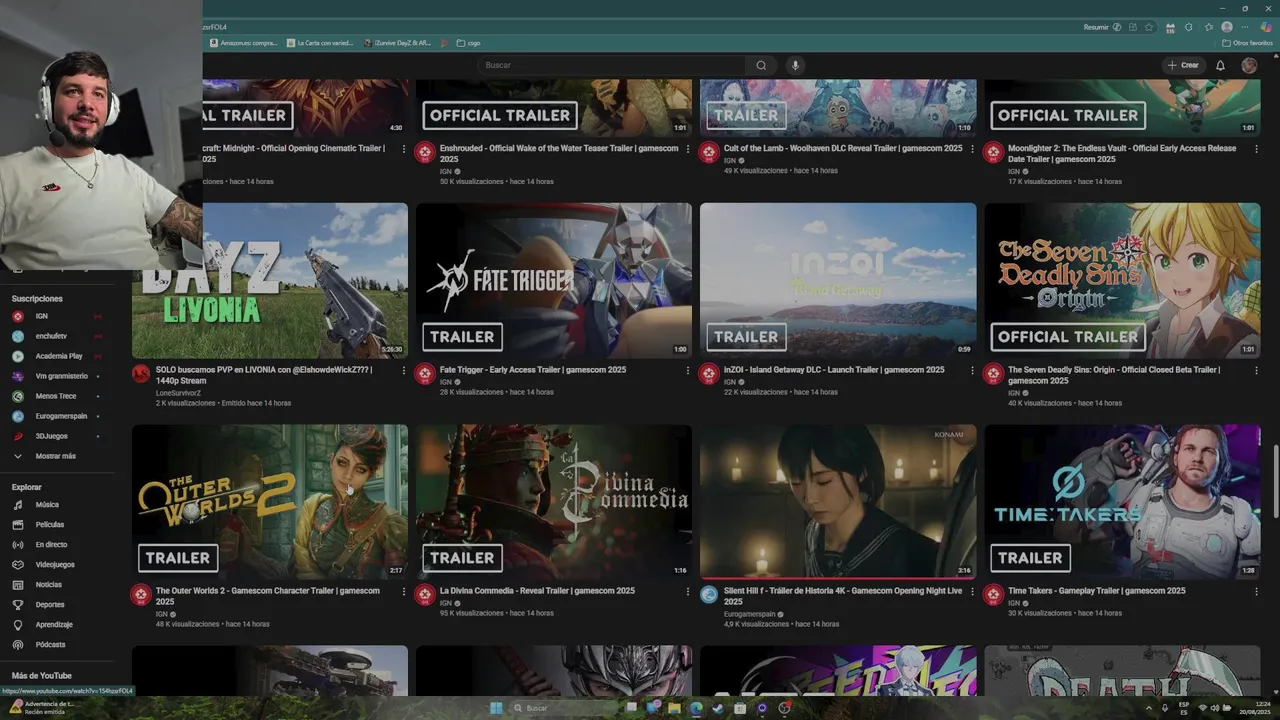Open options menu for Fate Trigger video
Image resolution: width=1280 pixels, height=720 pixels.
tap(688, 371)
